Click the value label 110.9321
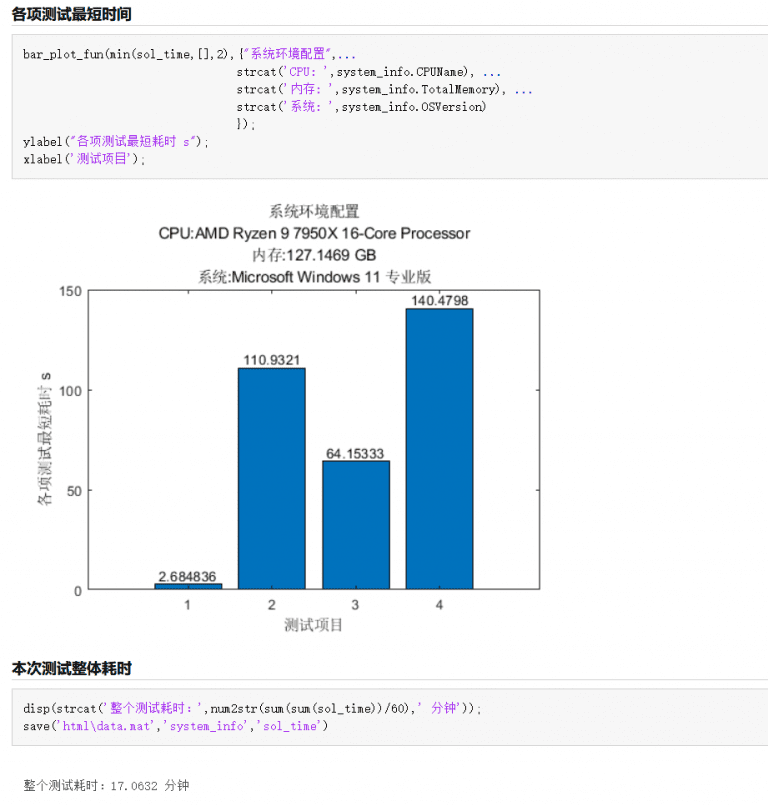This screenshot has width=768, height=806. point(271,360)
